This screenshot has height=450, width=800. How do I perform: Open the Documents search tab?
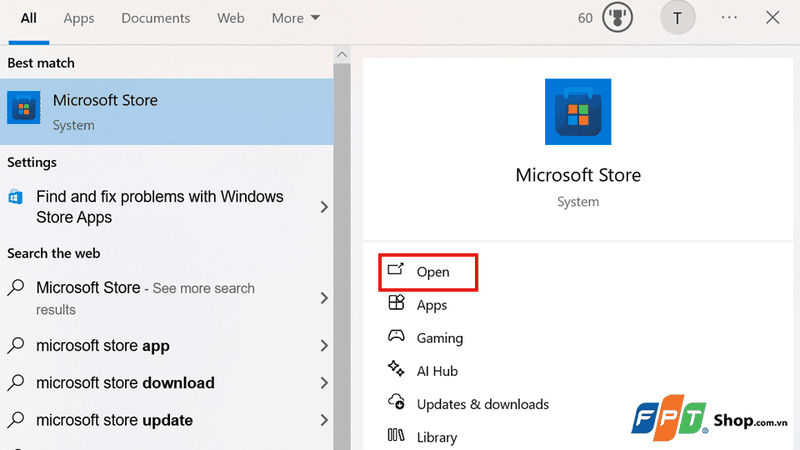click(156, 18)
